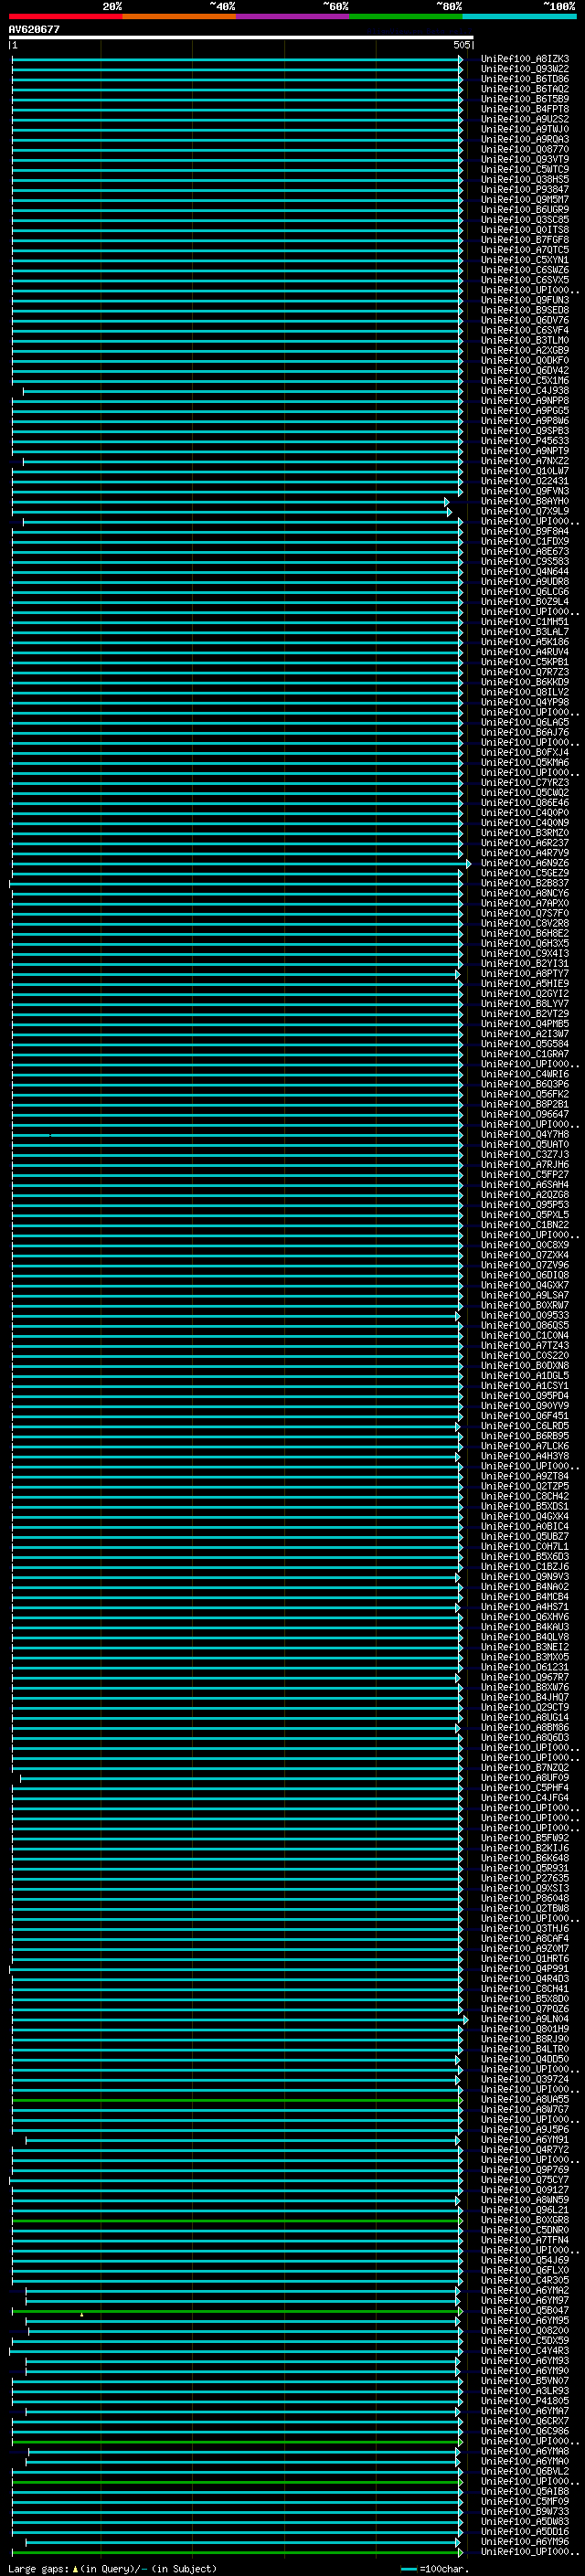Screen dimensions: 585x2576
Task: Click hit label UniRef100_Q39724
Action: coord(524,2080)
